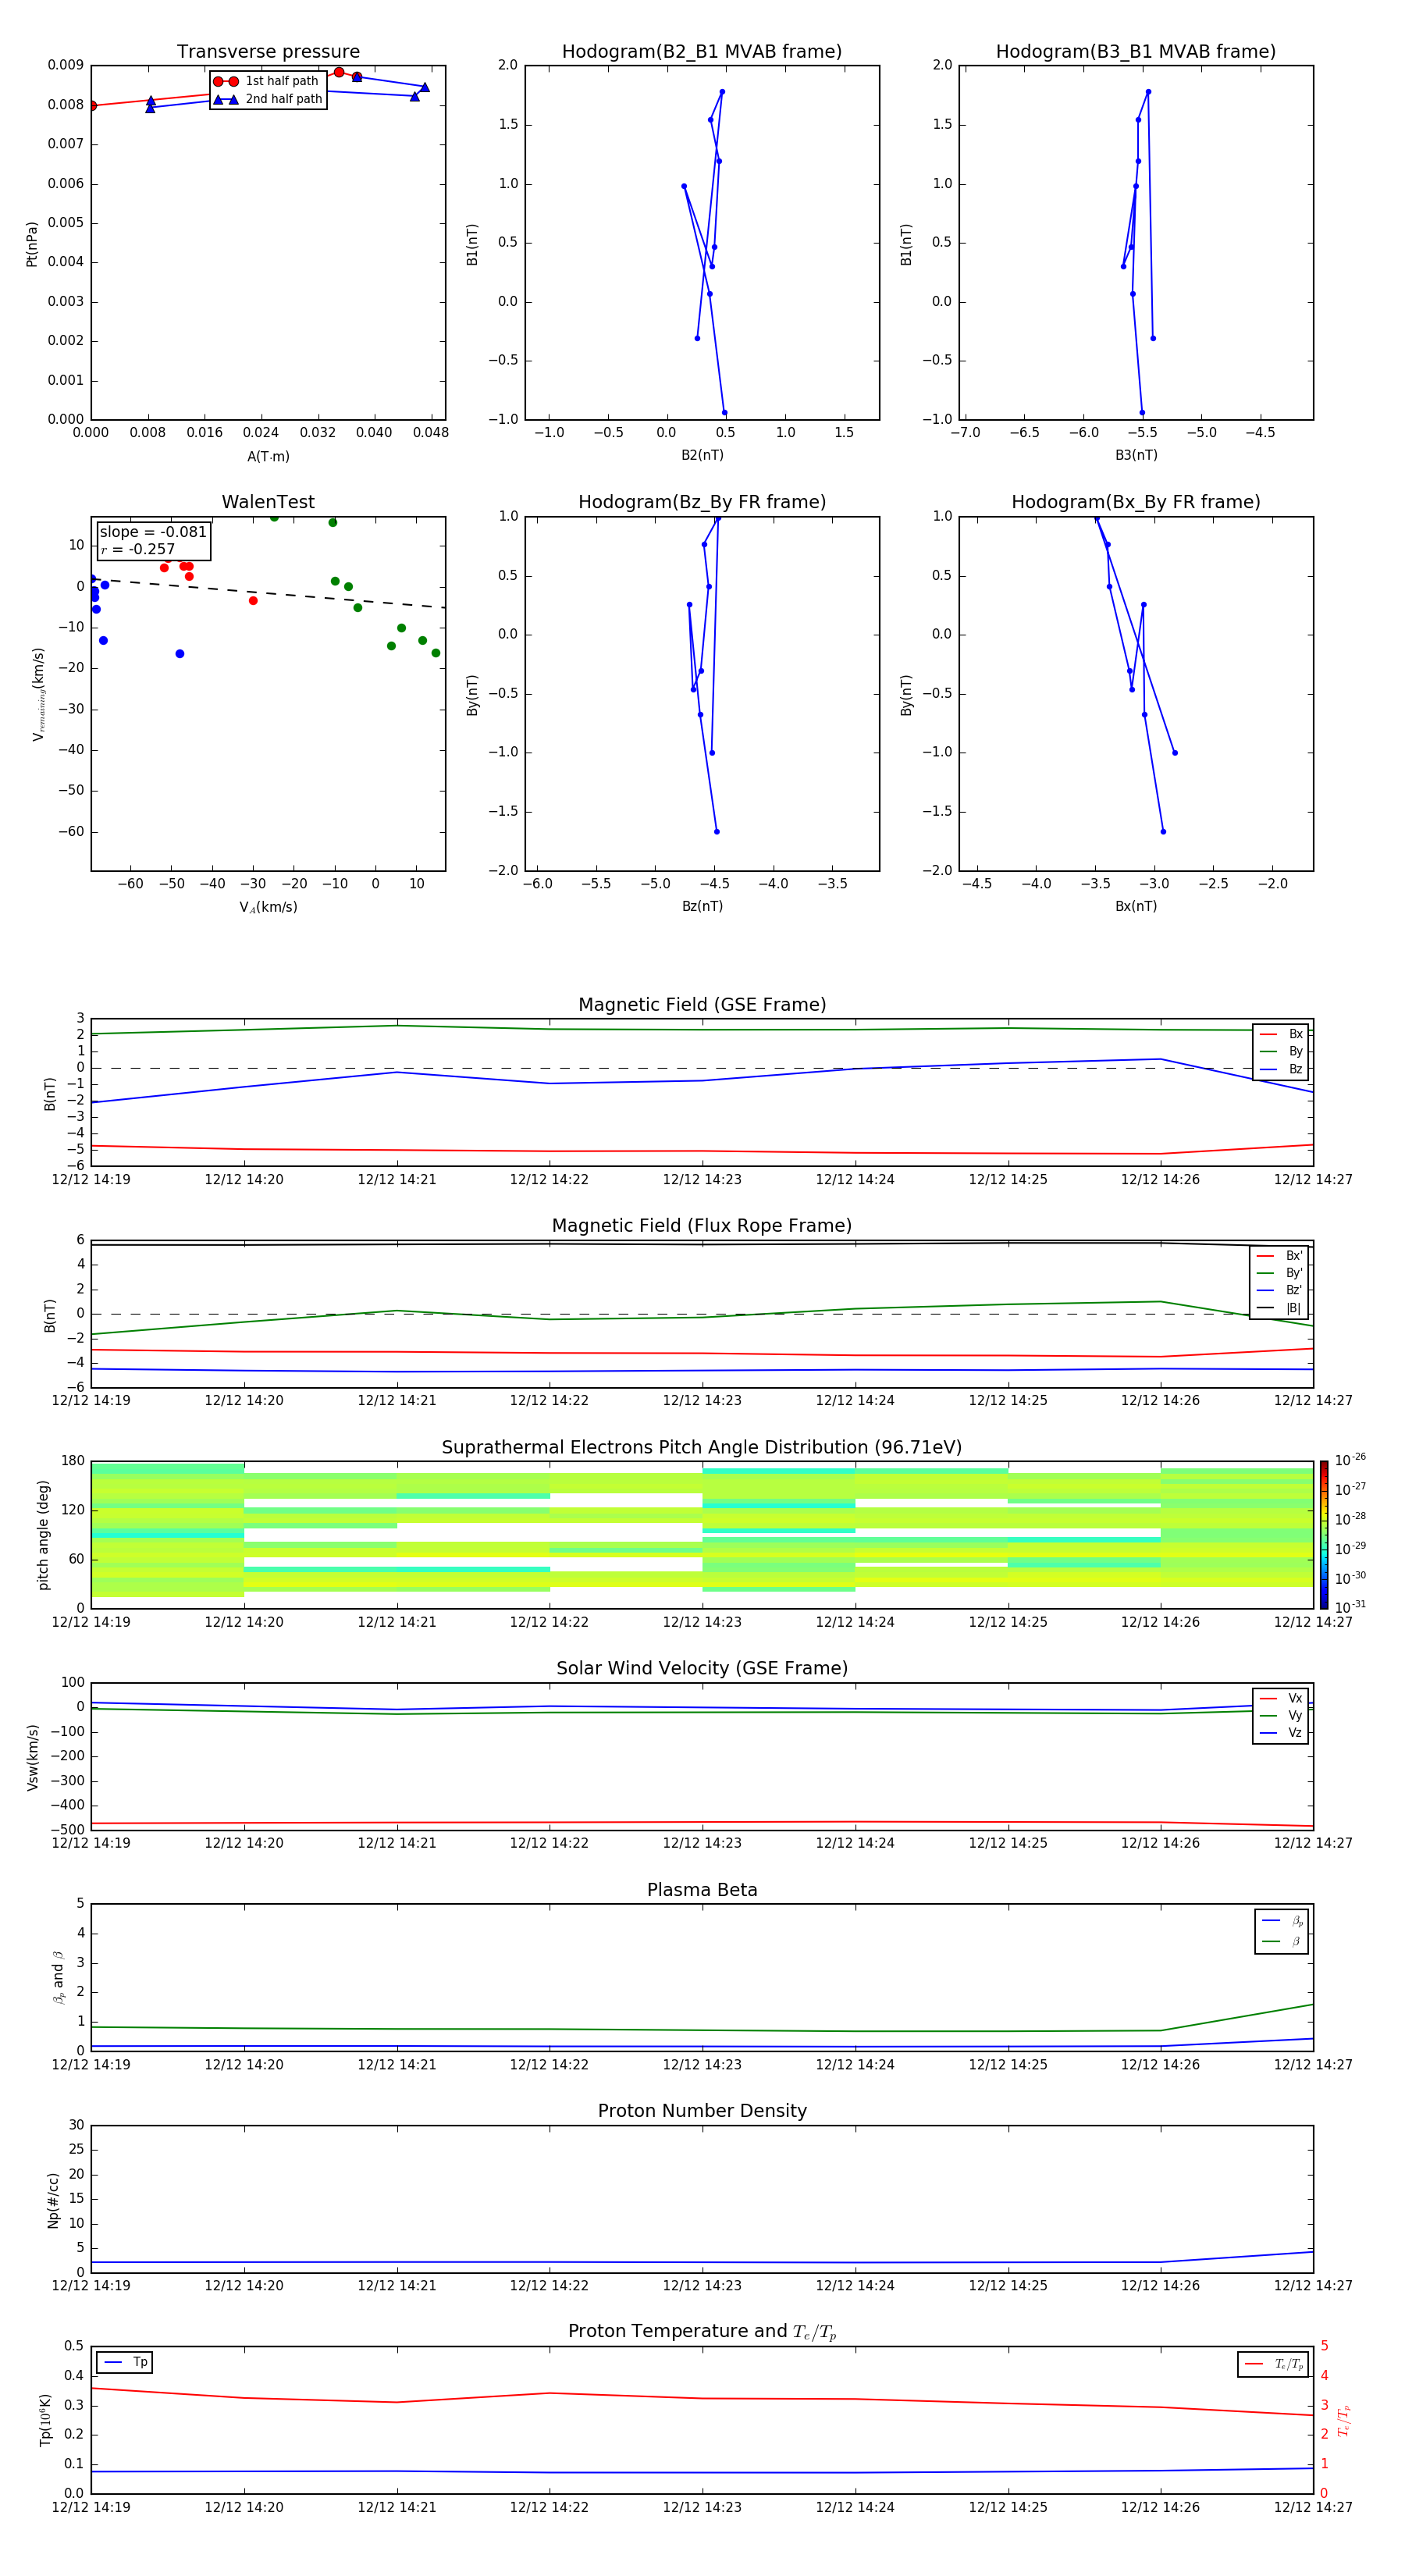The width and height of the screenshot is (1405, 2576).
Task: Click the "r = -0.257" annotation
Action: [138, 550]
